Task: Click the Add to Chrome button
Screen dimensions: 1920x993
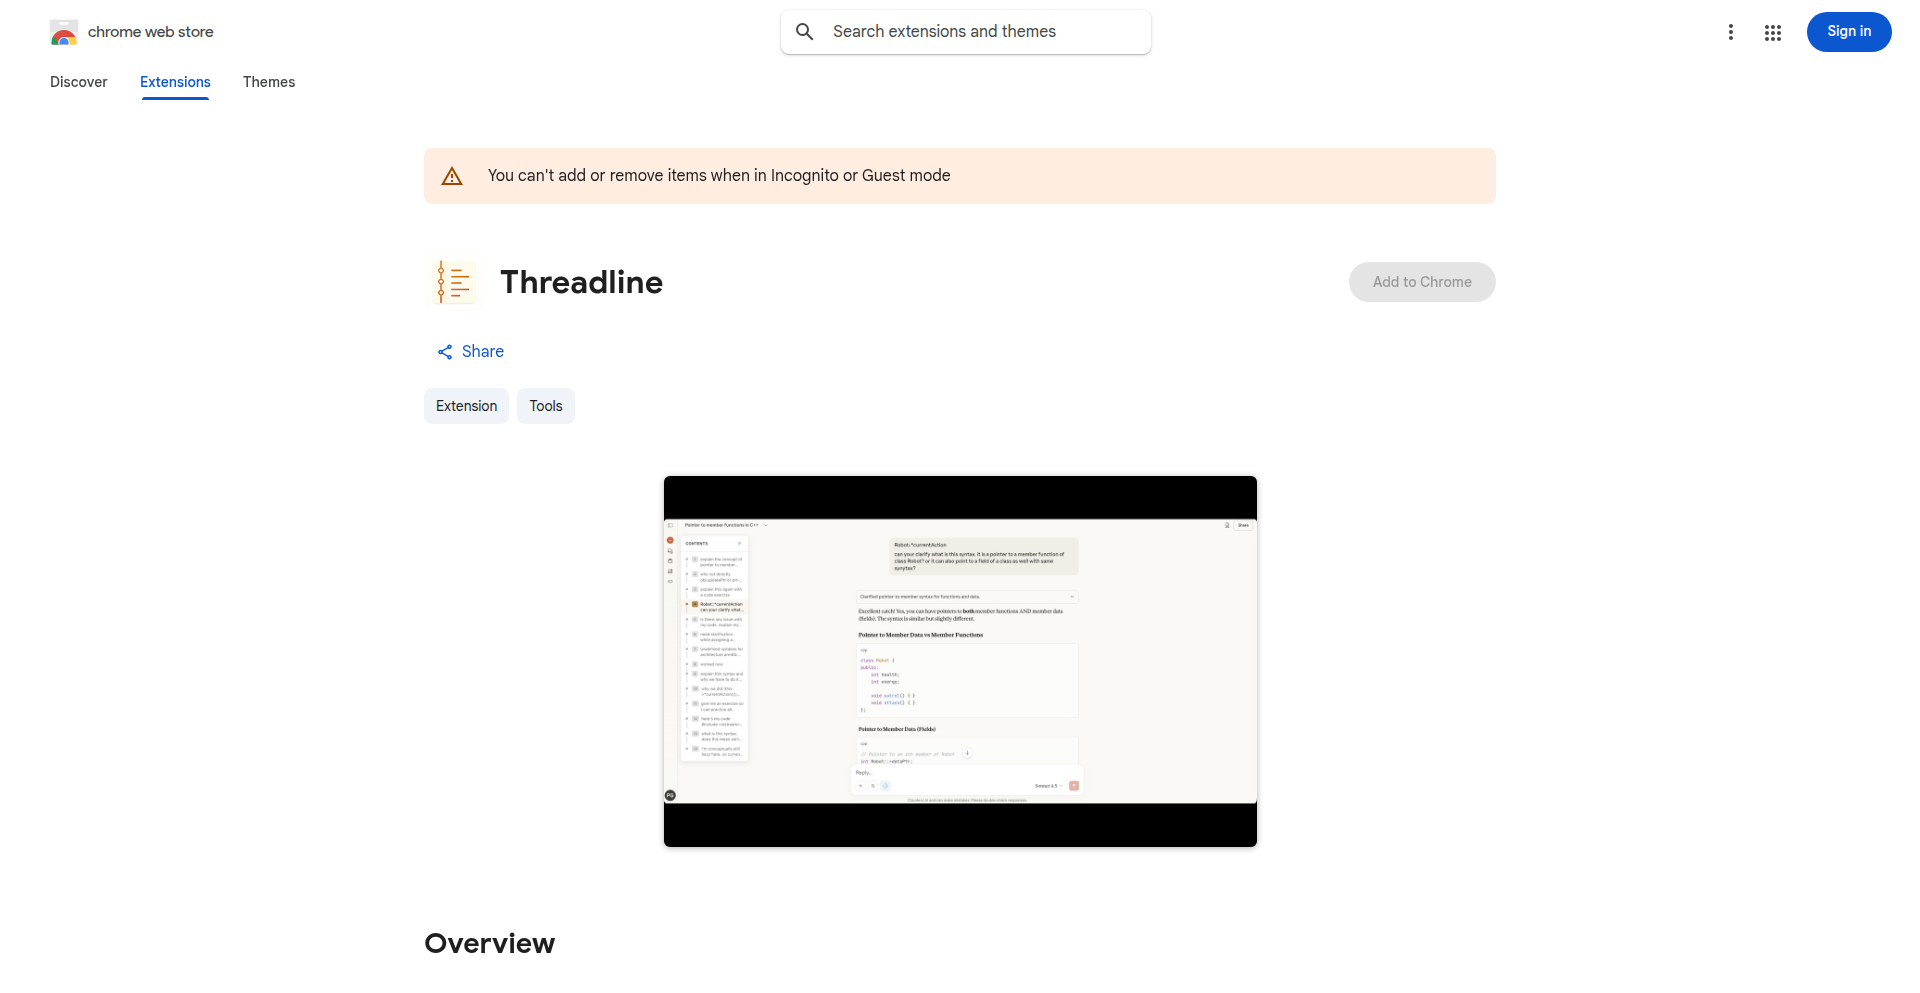Action: point(1421,282)
